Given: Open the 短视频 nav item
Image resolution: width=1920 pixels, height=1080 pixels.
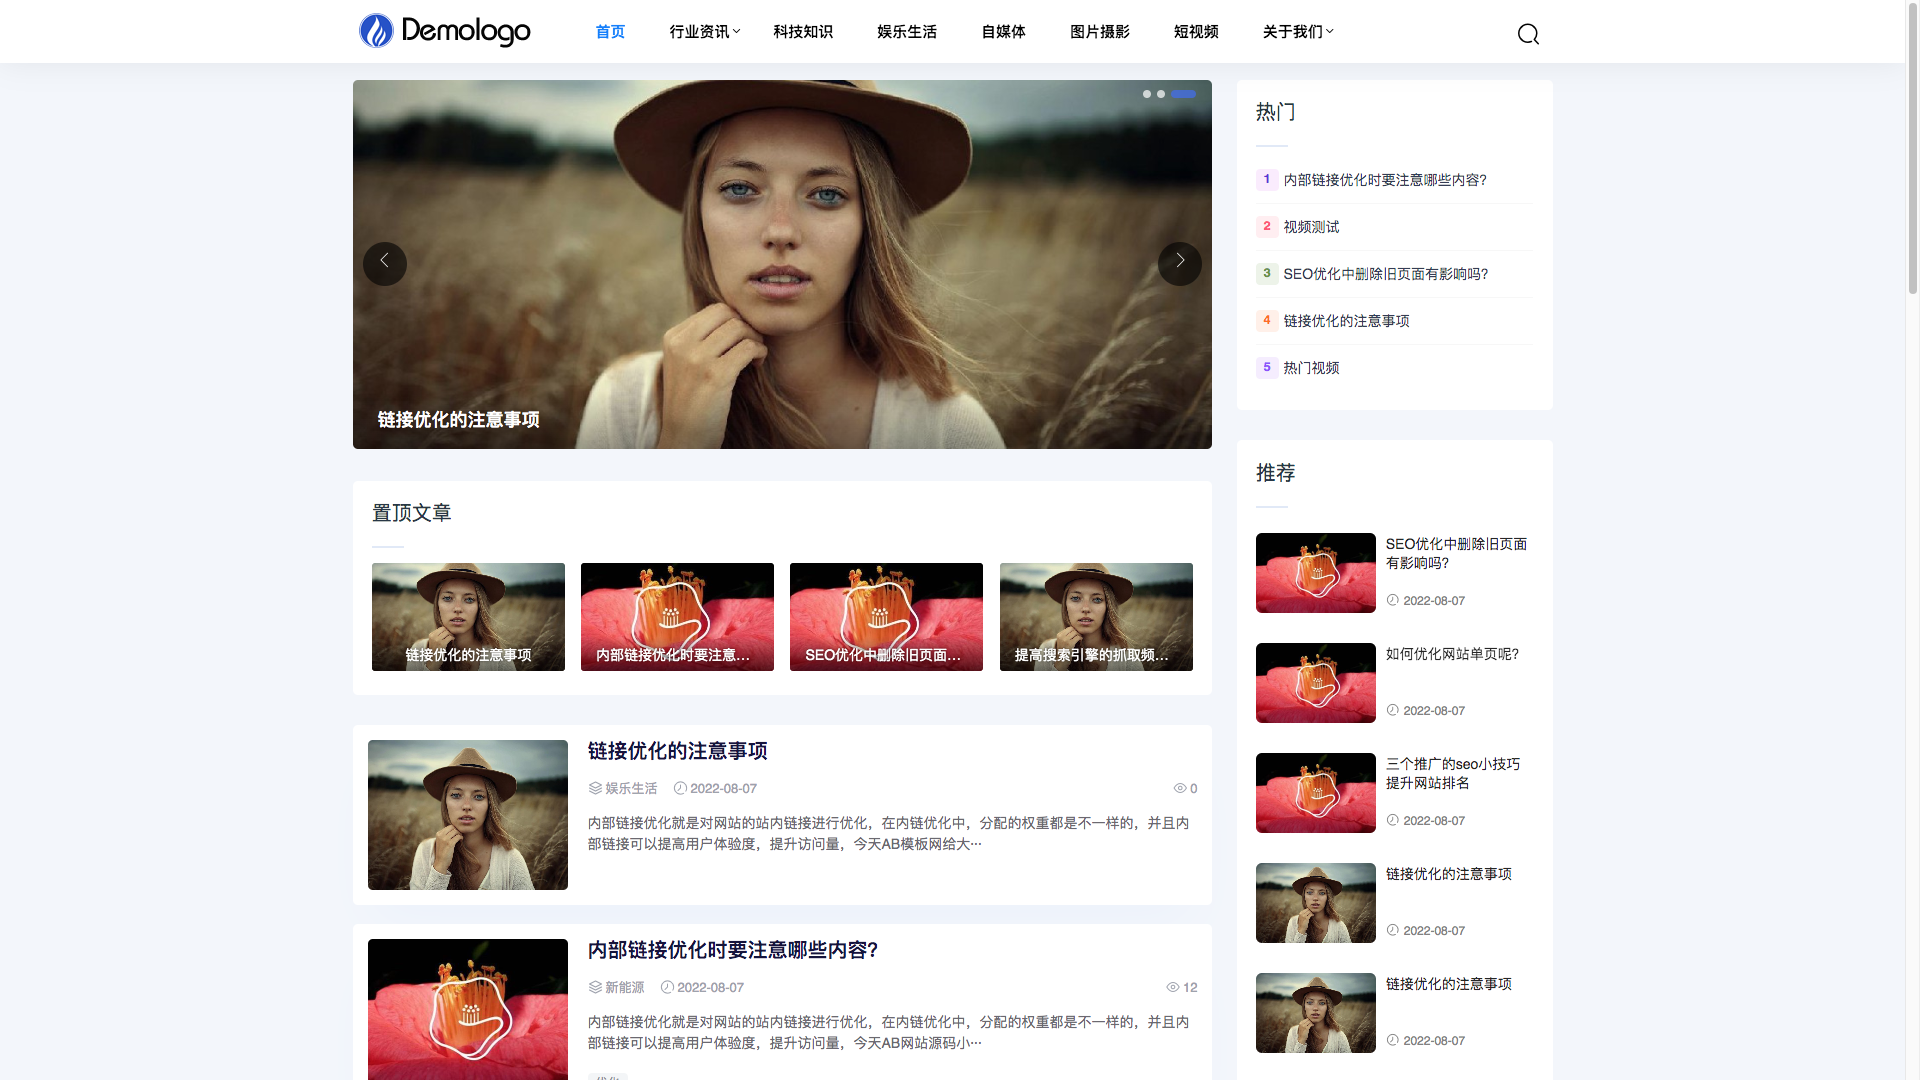Looking at the screenshot, I should pyautogui.click(x=1196, y=32).
